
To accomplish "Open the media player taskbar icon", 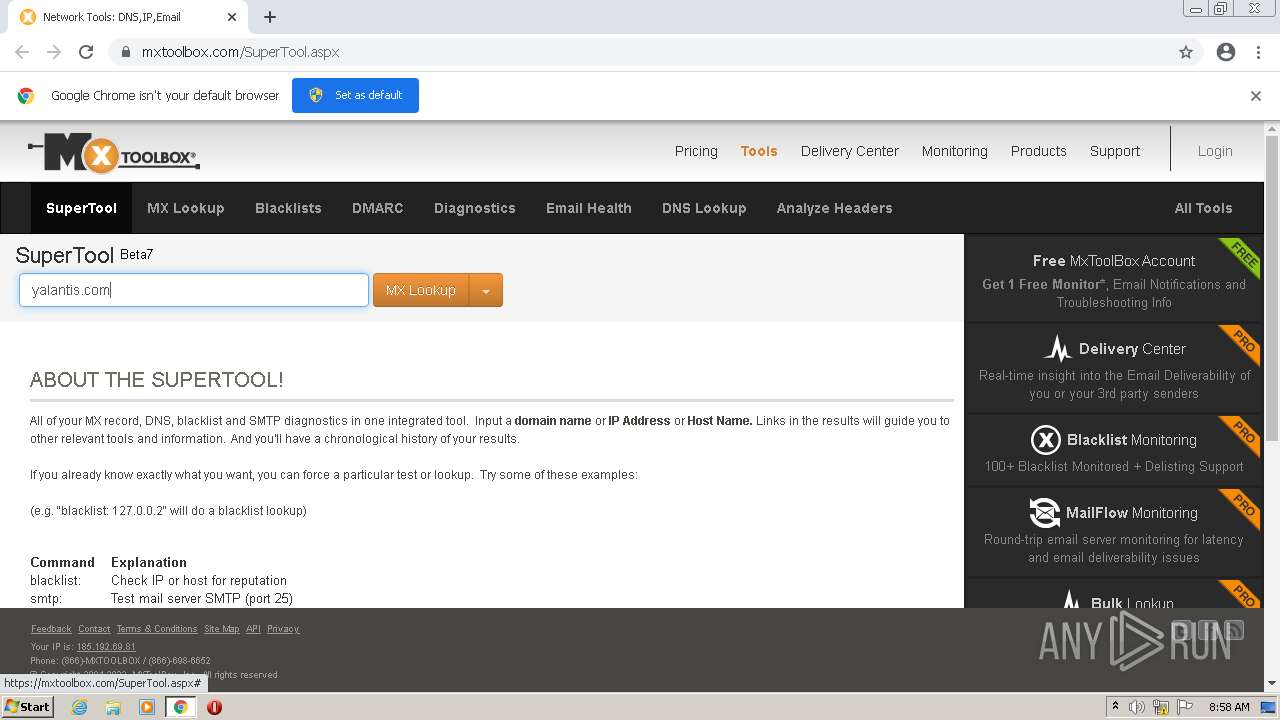I will click(x=147, y=707).
